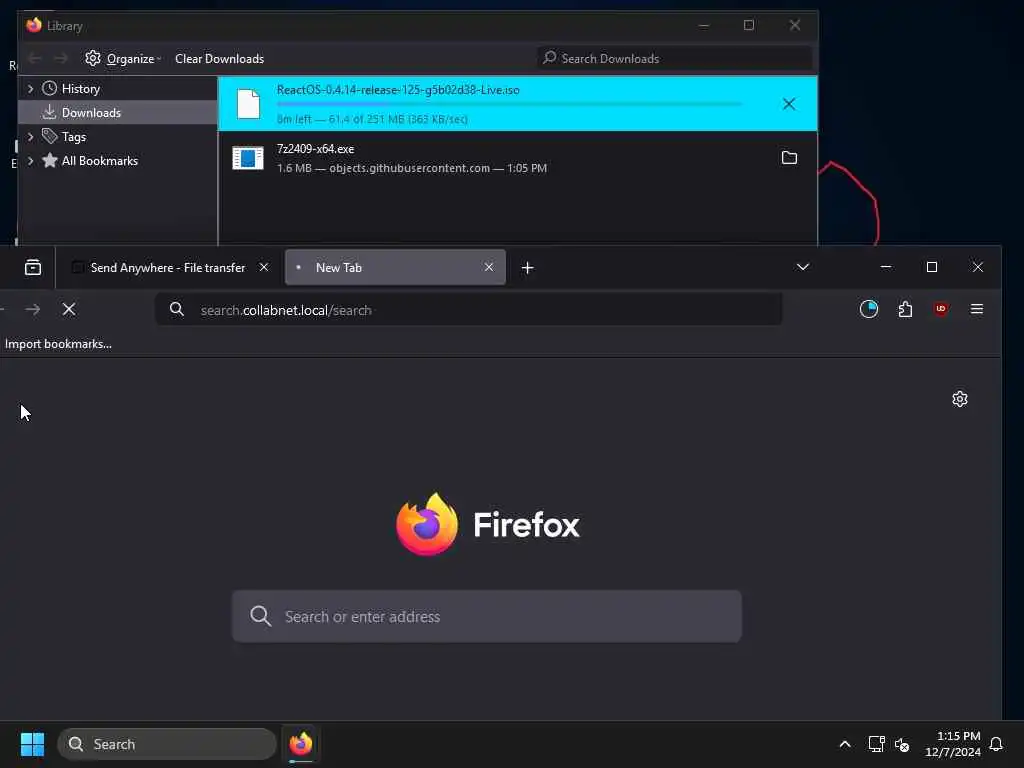This screenshot has height=768, width=1024.
Task: Click the taskbar Search box
Action: coord(167,744)
